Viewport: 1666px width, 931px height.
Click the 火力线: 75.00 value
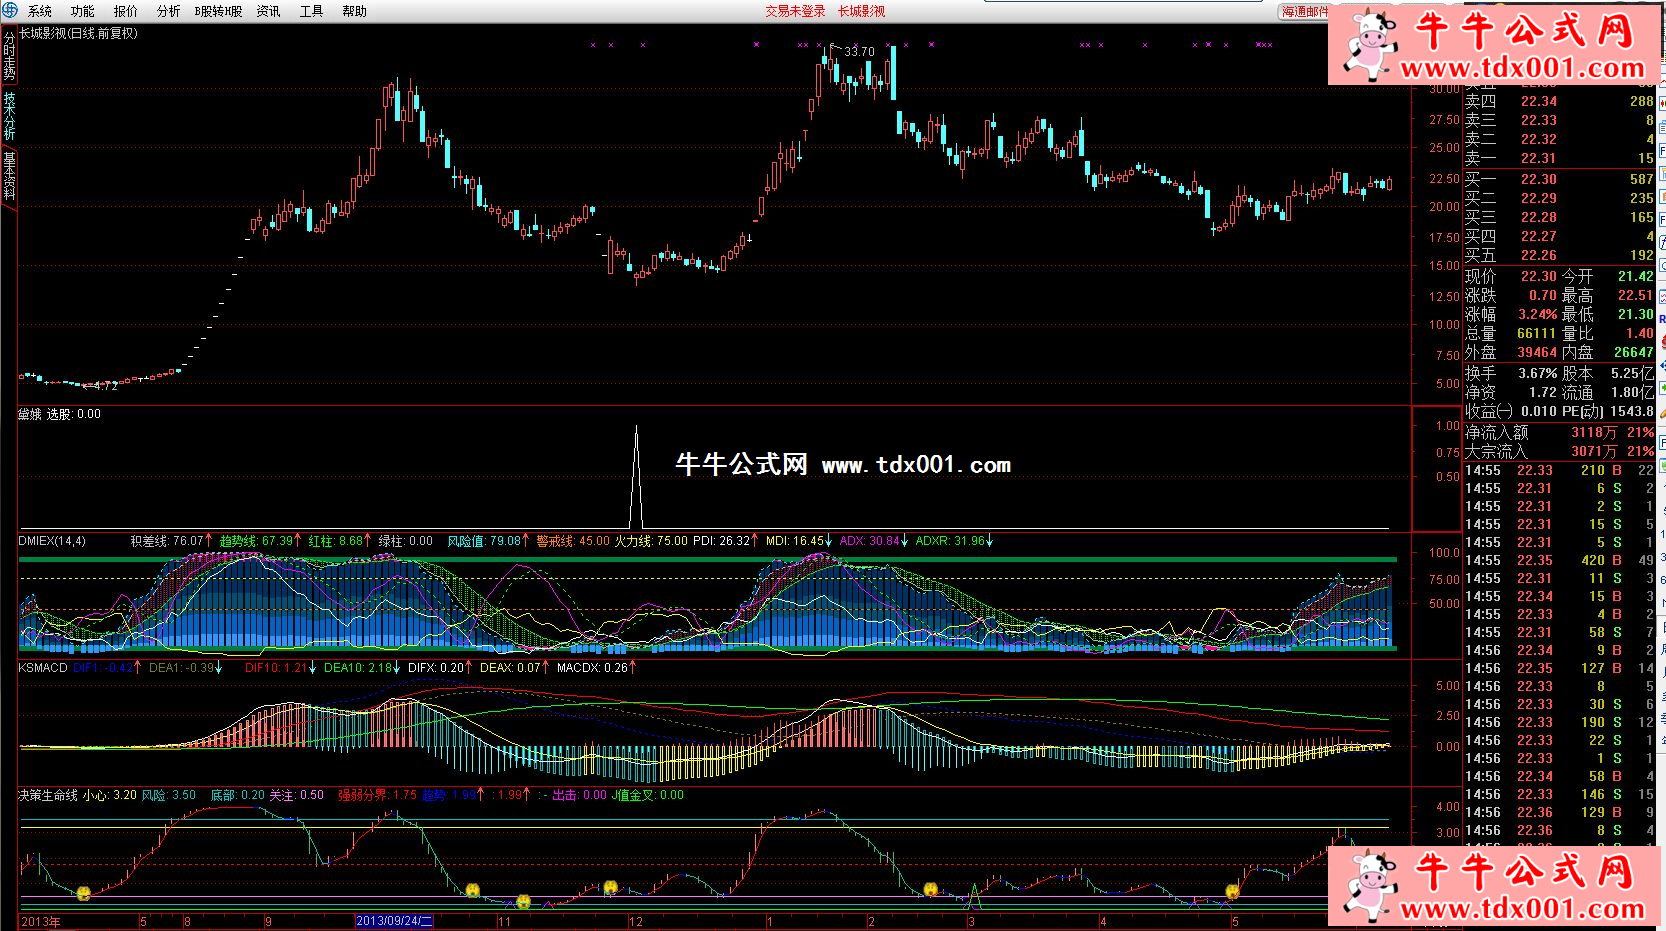pyautogui.click(x=651, y=541)
